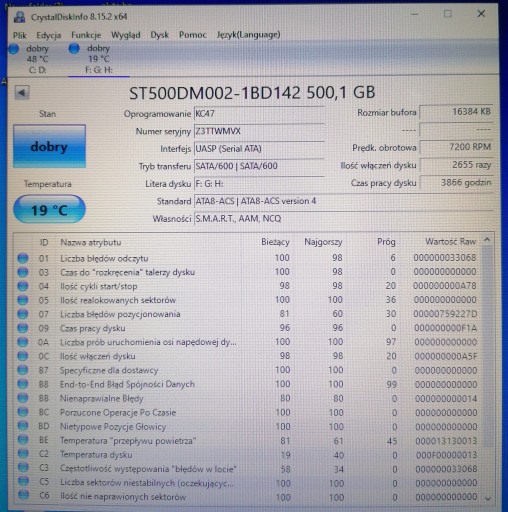Click the status orb for Nienaprawialne Błędy
This screenshot has width=508, height=512.
[x=23, y=398]
